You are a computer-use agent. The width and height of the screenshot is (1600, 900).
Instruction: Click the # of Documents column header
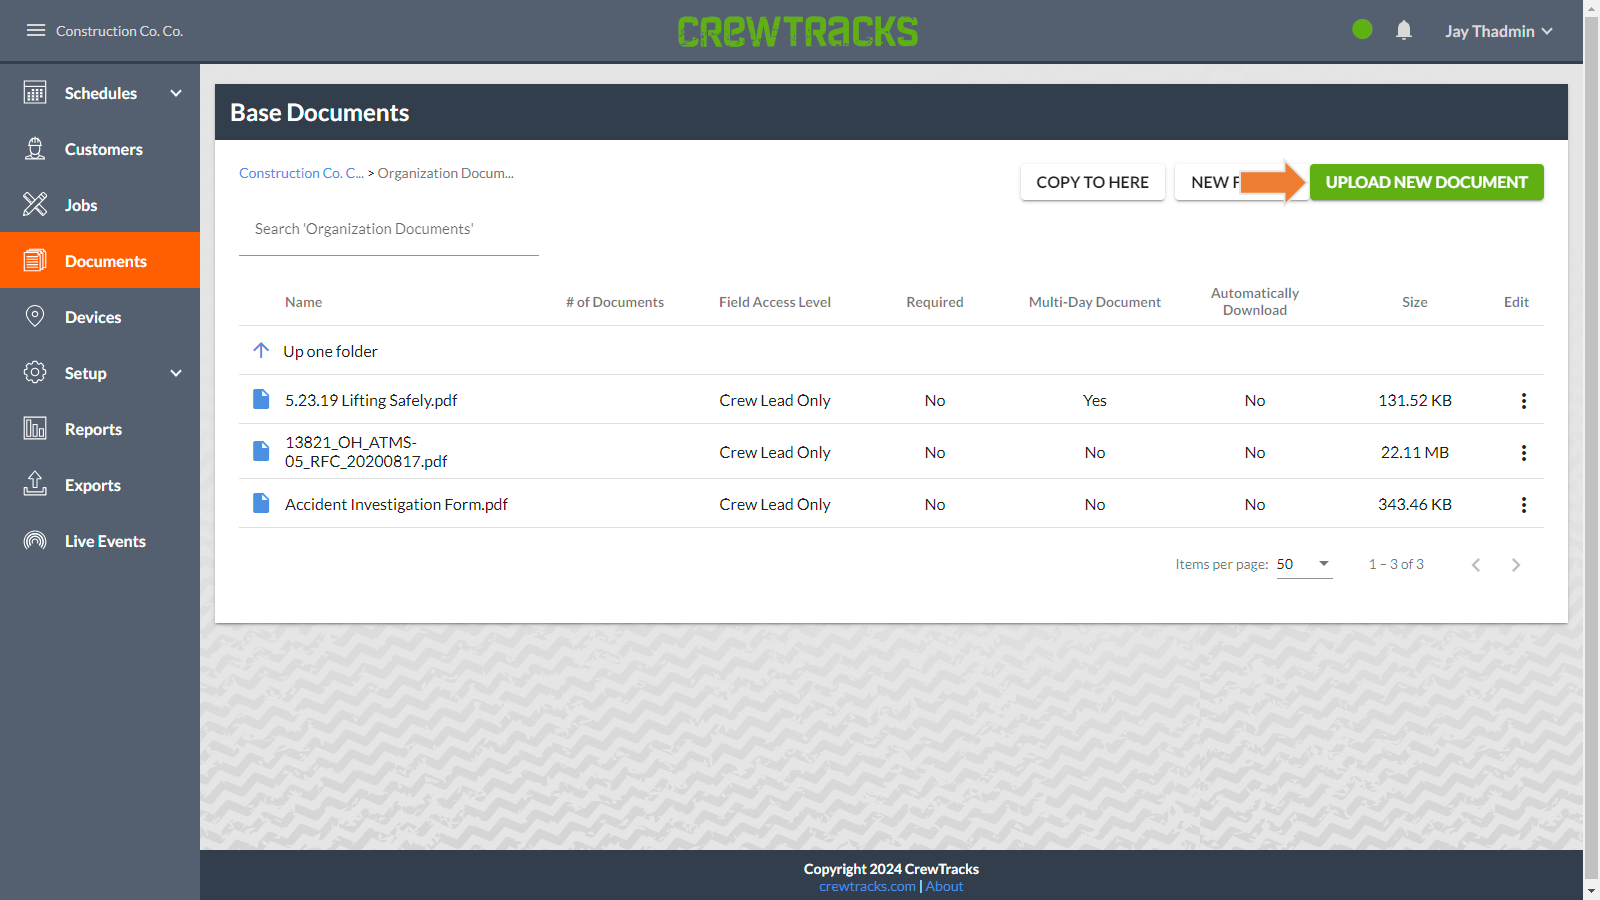[x=615, y=302]
